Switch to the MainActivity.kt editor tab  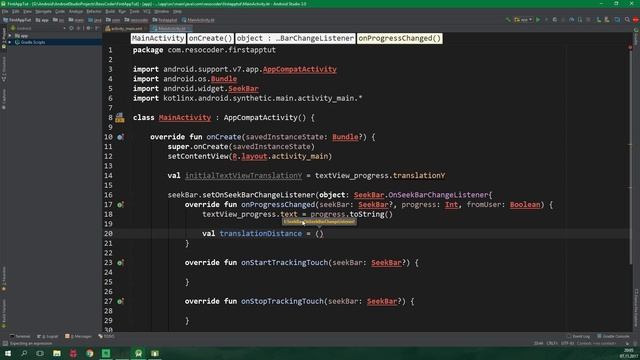(x=171, y=29)
